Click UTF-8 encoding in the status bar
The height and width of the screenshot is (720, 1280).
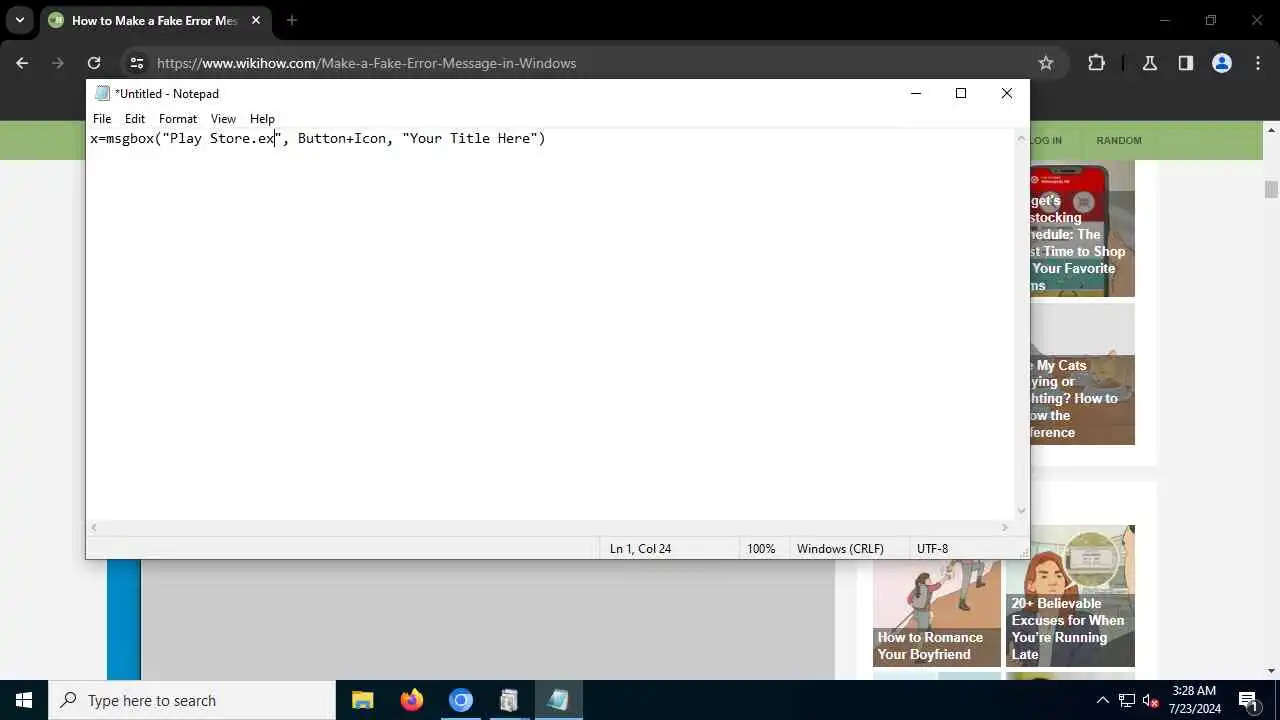[x=932, y=548]
